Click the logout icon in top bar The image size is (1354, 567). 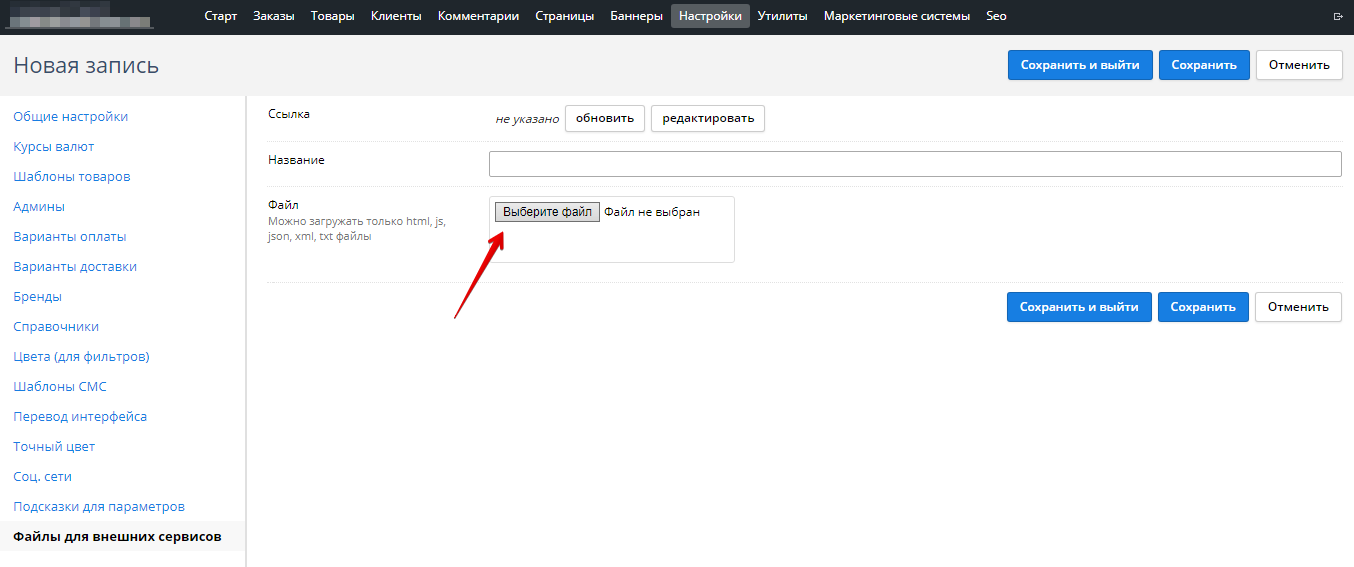(1338, 16)
